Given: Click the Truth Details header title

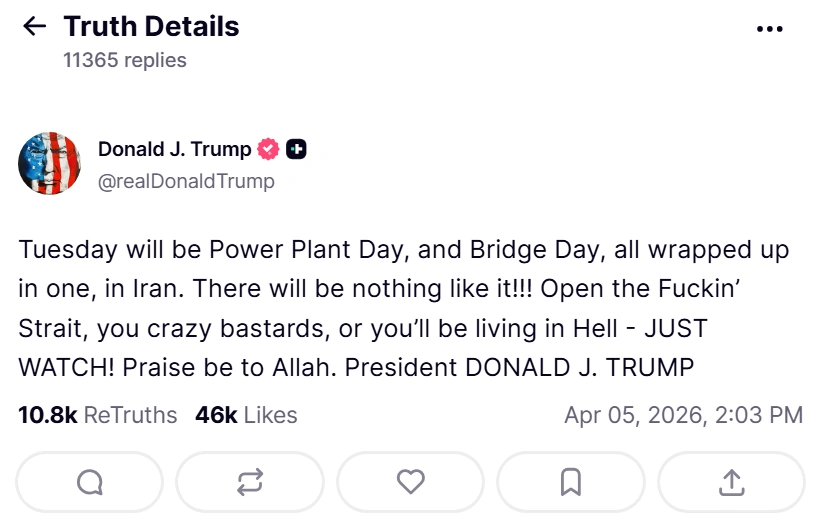Looking at the screenshot, I should point(151,26).
